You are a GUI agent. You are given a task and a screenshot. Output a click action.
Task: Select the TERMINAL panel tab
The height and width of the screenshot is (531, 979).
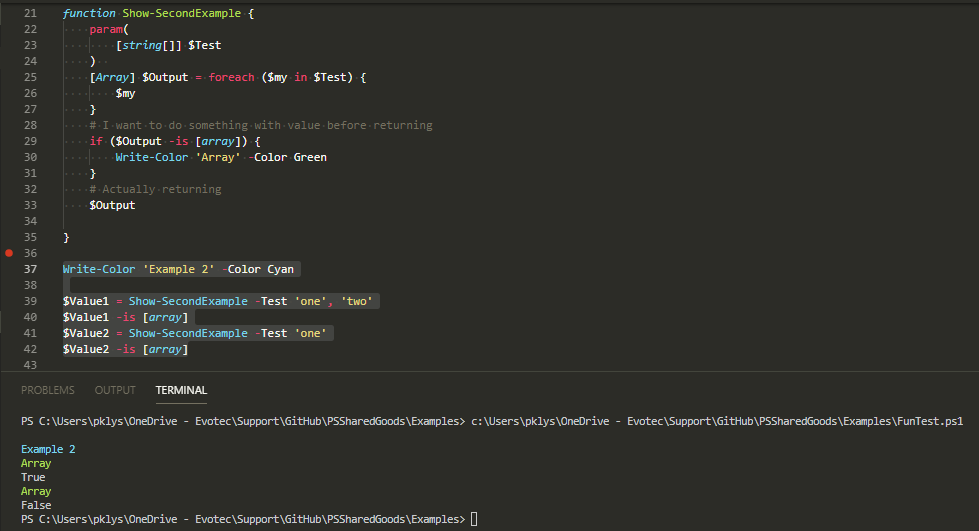(181, 390)
